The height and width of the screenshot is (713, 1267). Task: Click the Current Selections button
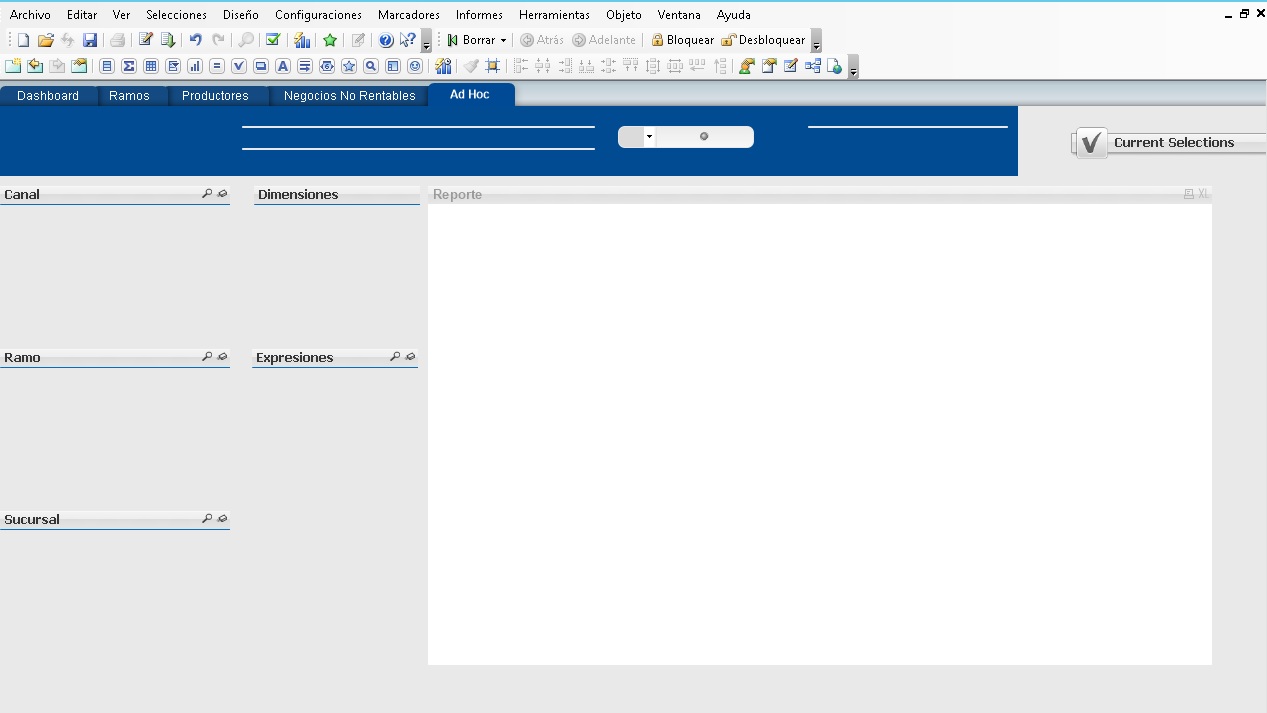[x=1168, y=143]
